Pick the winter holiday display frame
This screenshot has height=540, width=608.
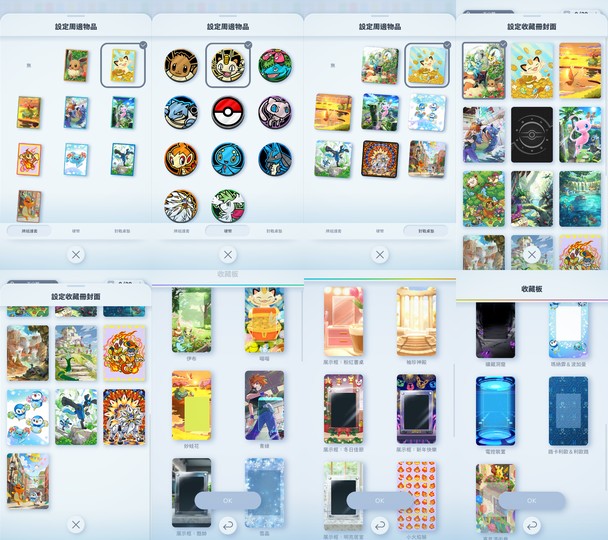(x=344, y=409)
